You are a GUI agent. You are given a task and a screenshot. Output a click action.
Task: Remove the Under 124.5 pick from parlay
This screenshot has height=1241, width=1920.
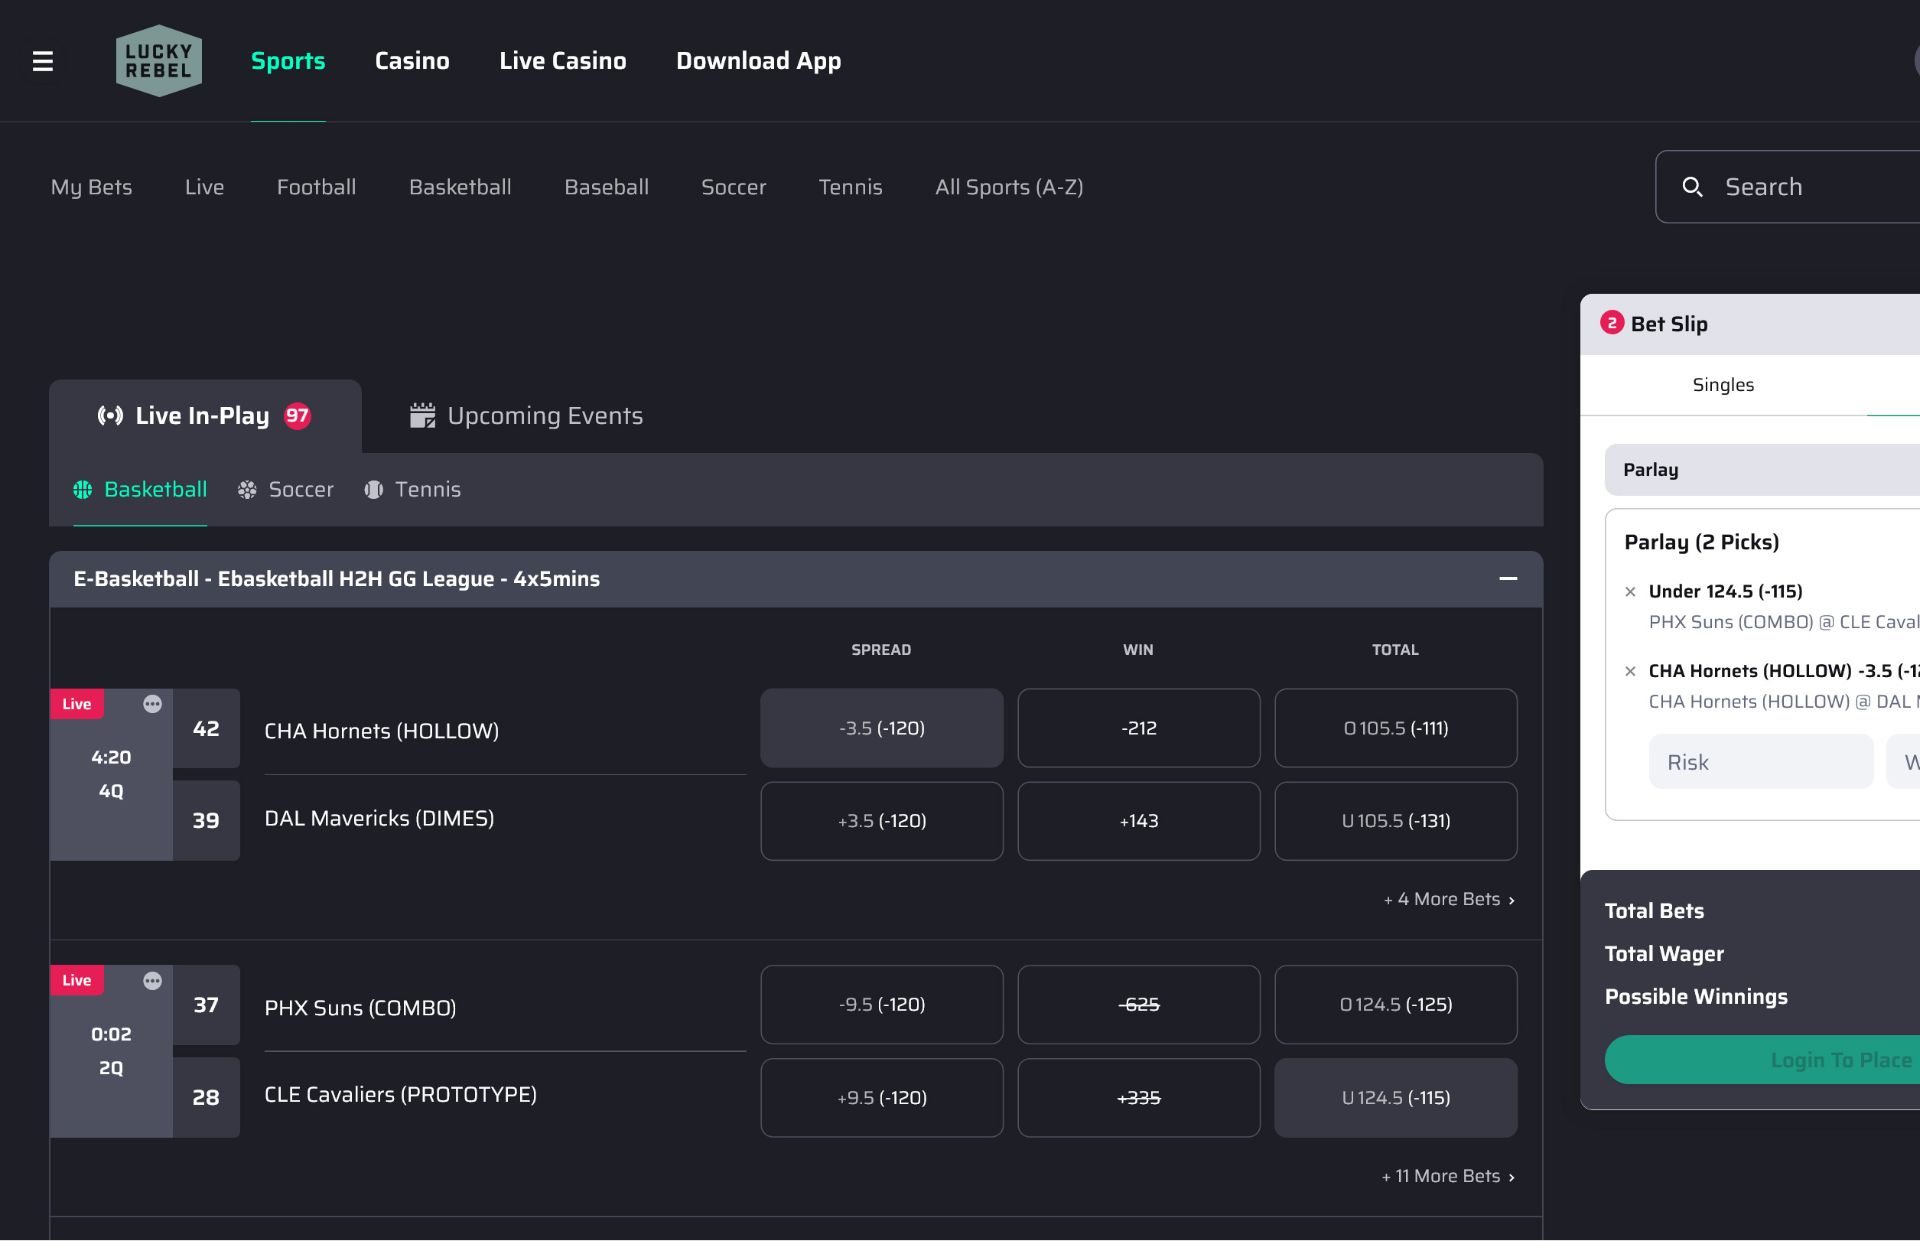click(x=1632, y=591)
